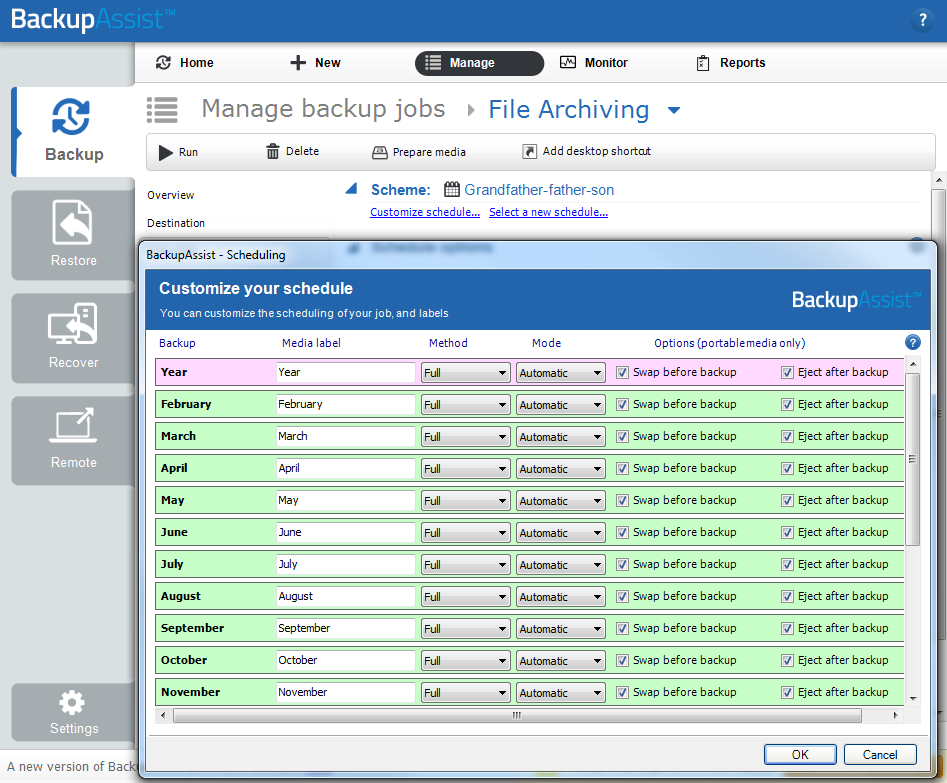Go to the Reports tab
This screenshot has height=783, width=947.
pos(730,63)
